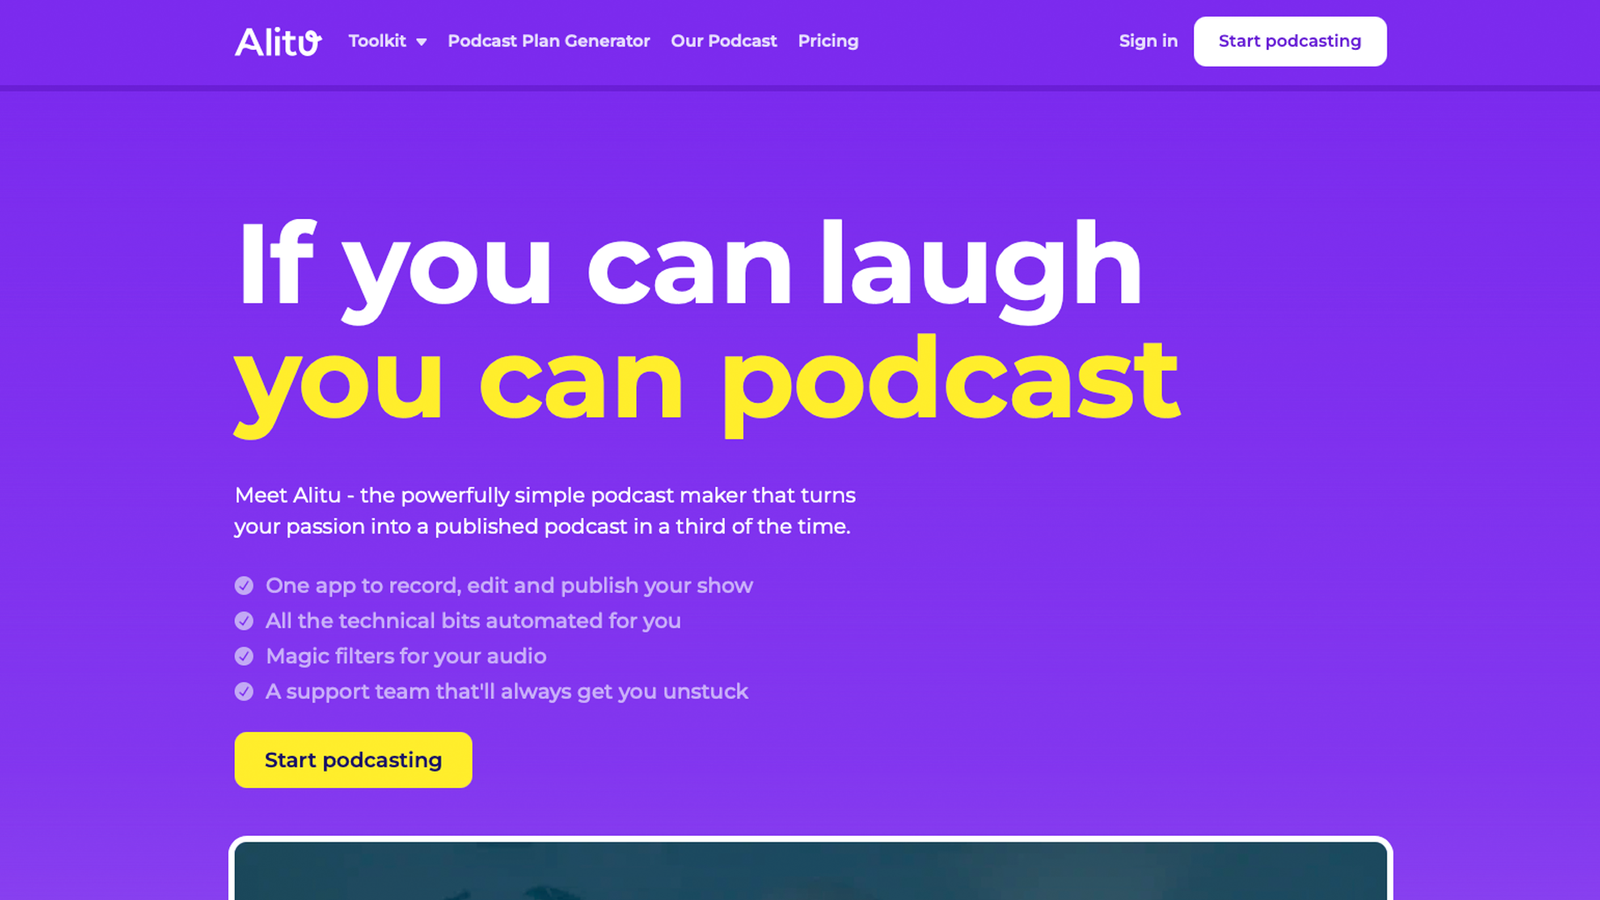Click 'Magic filters for your audio' text

(x=406, y=656)
